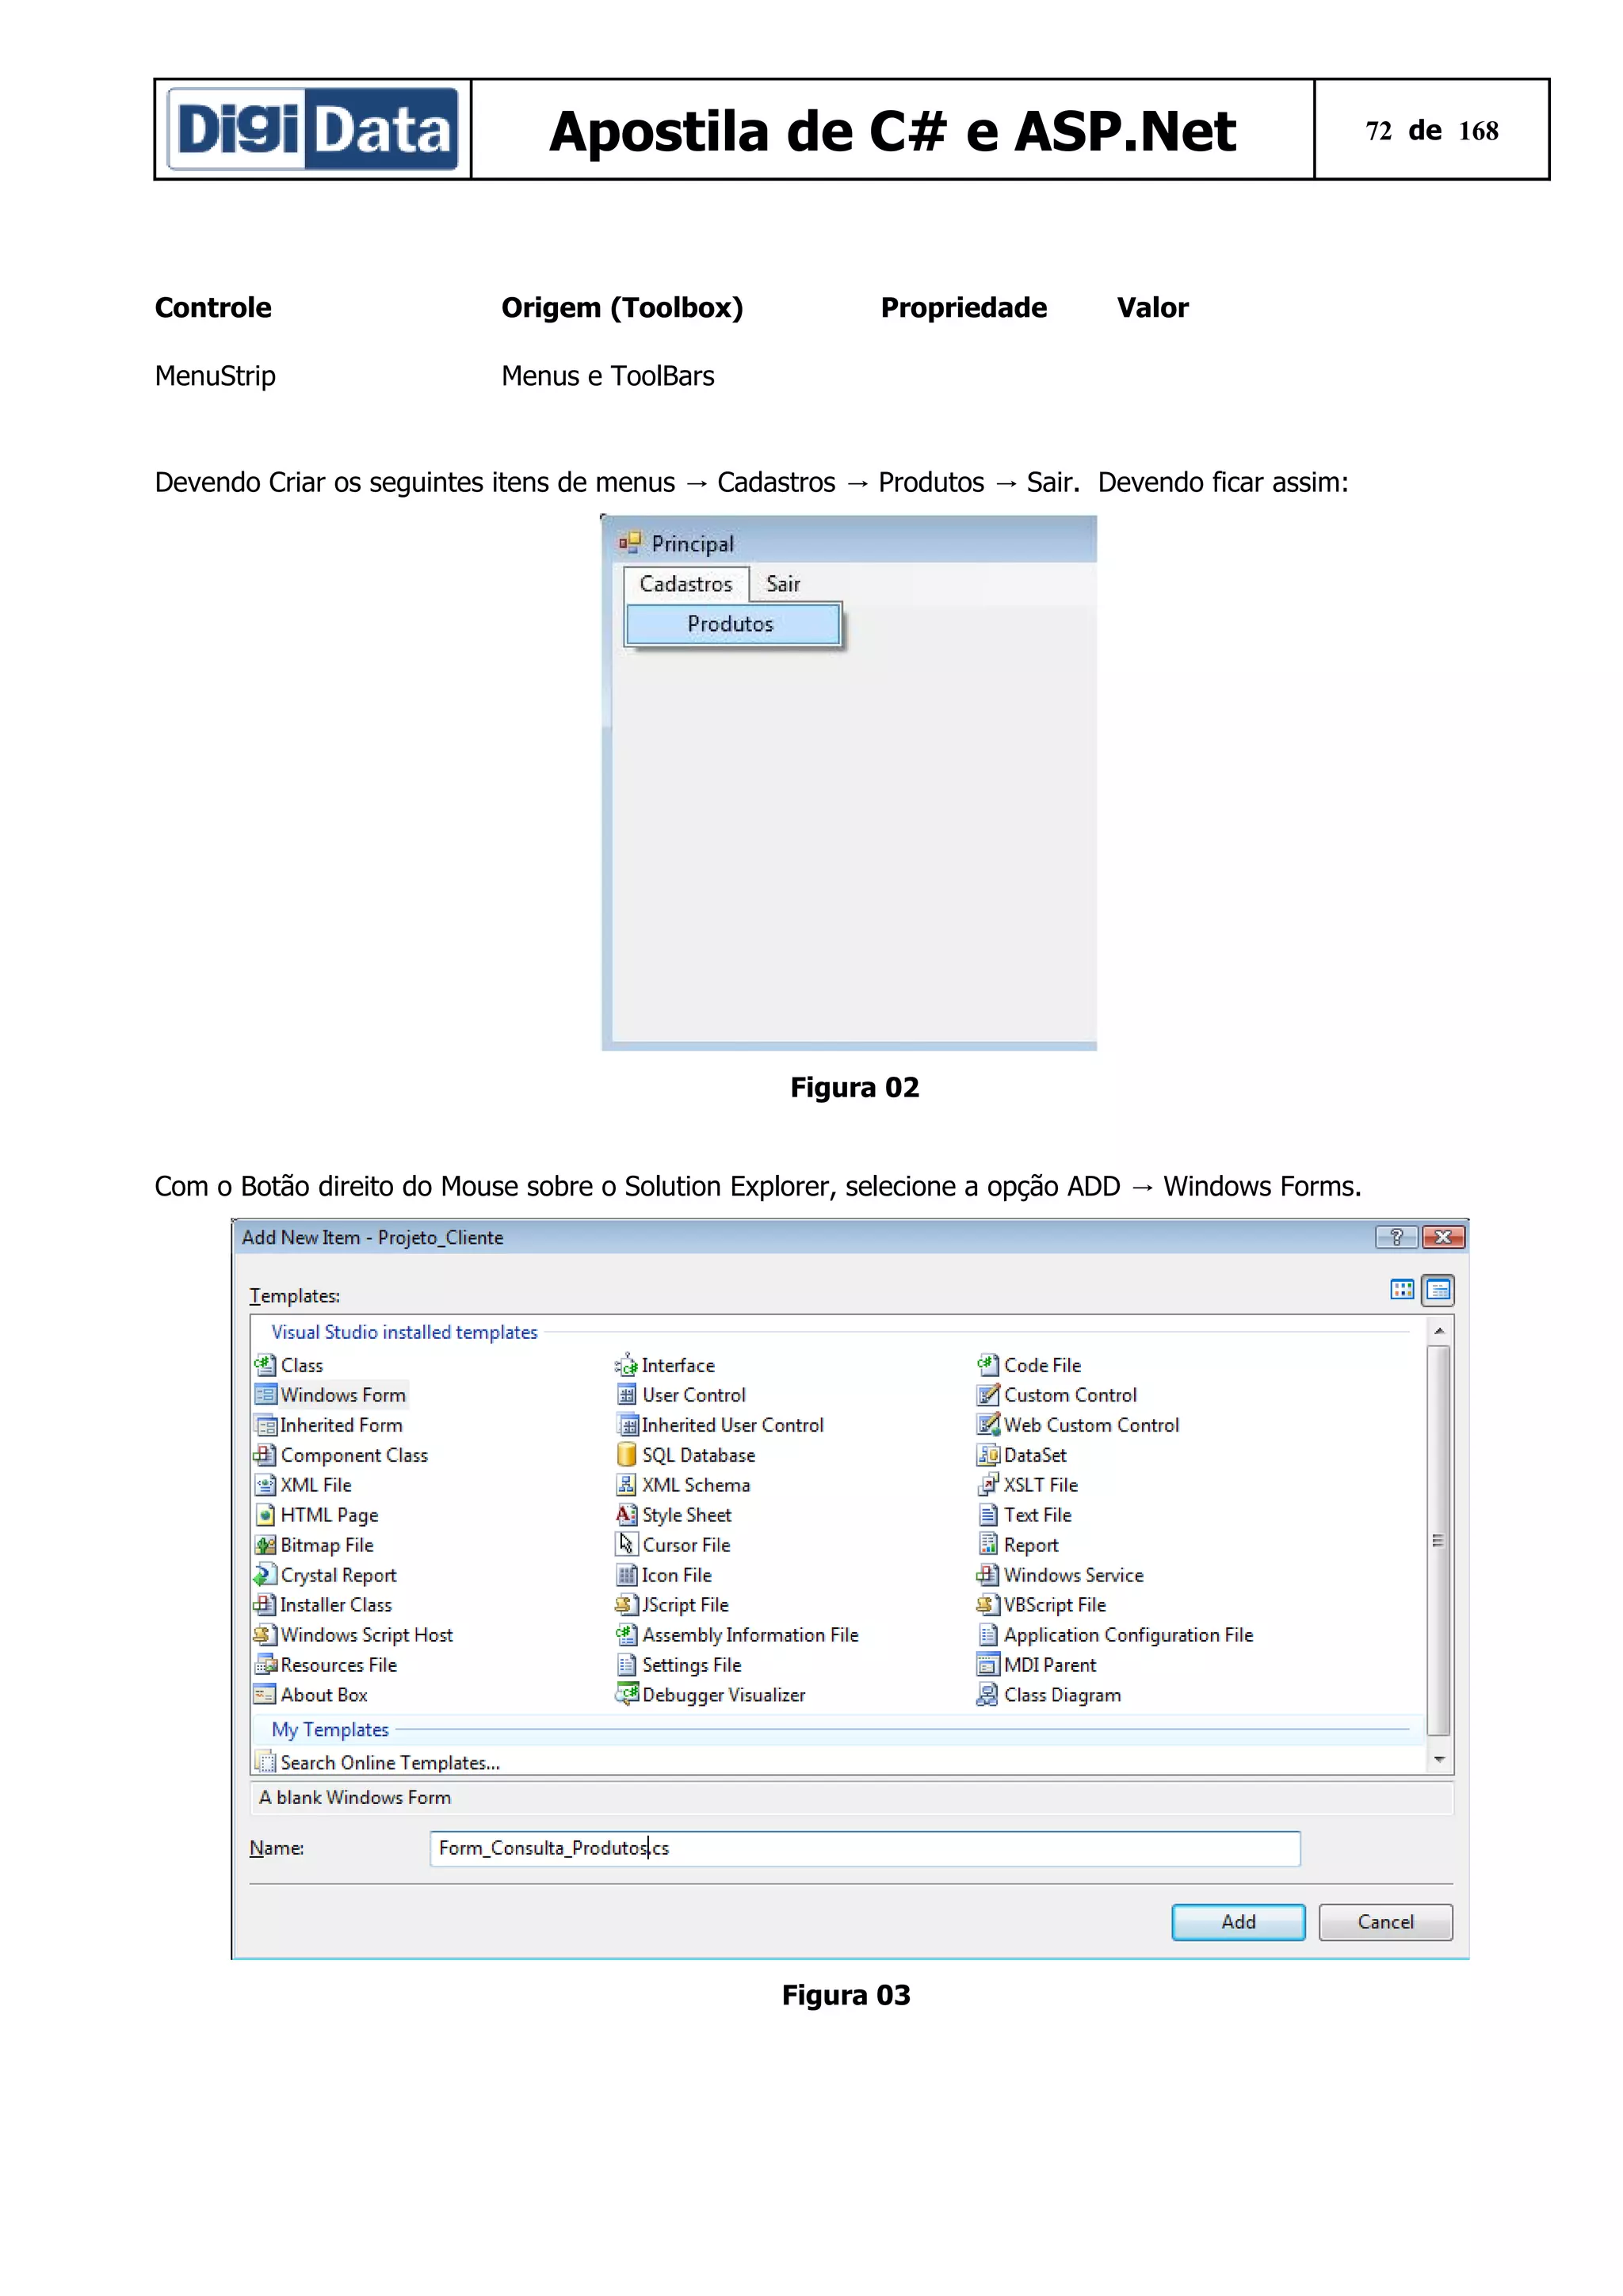Click the templates list vertical scrollbar thumb
Image resolution: width=1623 pixels, height=2296 pixels.
pos(1438,1540)
